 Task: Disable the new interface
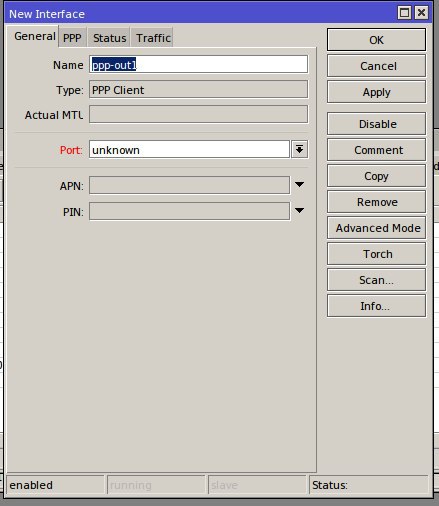click(x=376, y=124)
